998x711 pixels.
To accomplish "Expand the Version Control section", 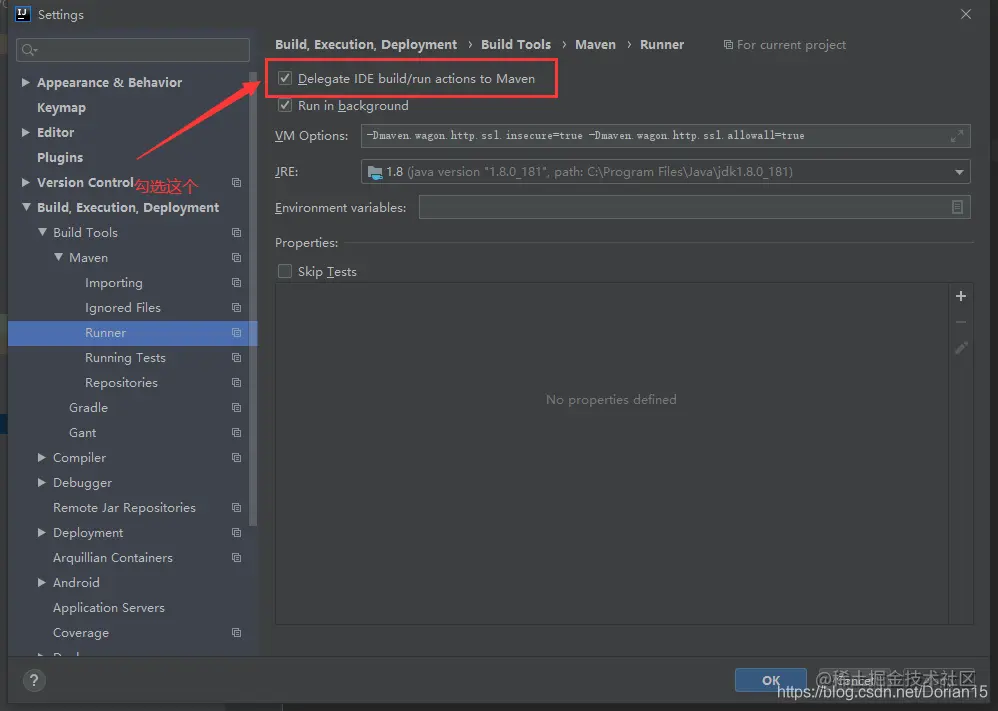I will [25, 182].
